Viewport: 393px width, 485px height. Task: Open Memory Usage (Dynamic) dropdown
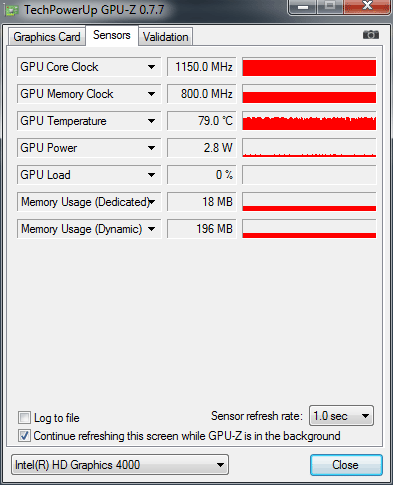point(151,229)
